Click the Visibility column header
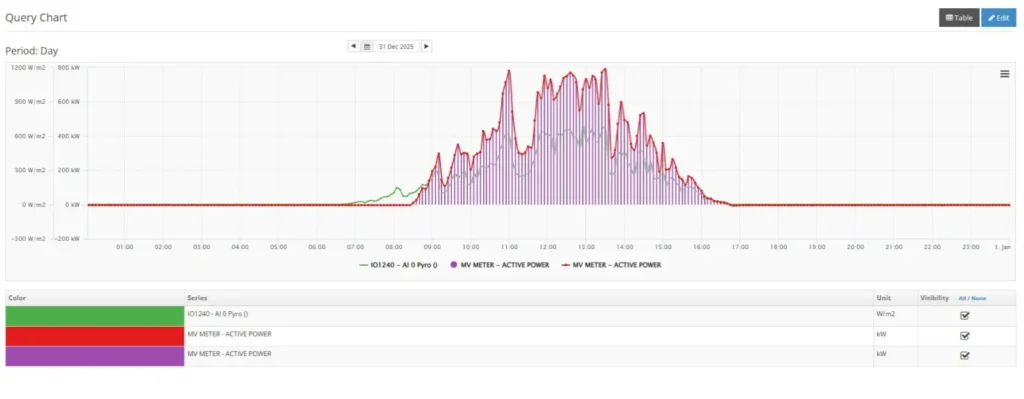The width and height of the screenshot is (1024, 399). (x=935, y=298)
